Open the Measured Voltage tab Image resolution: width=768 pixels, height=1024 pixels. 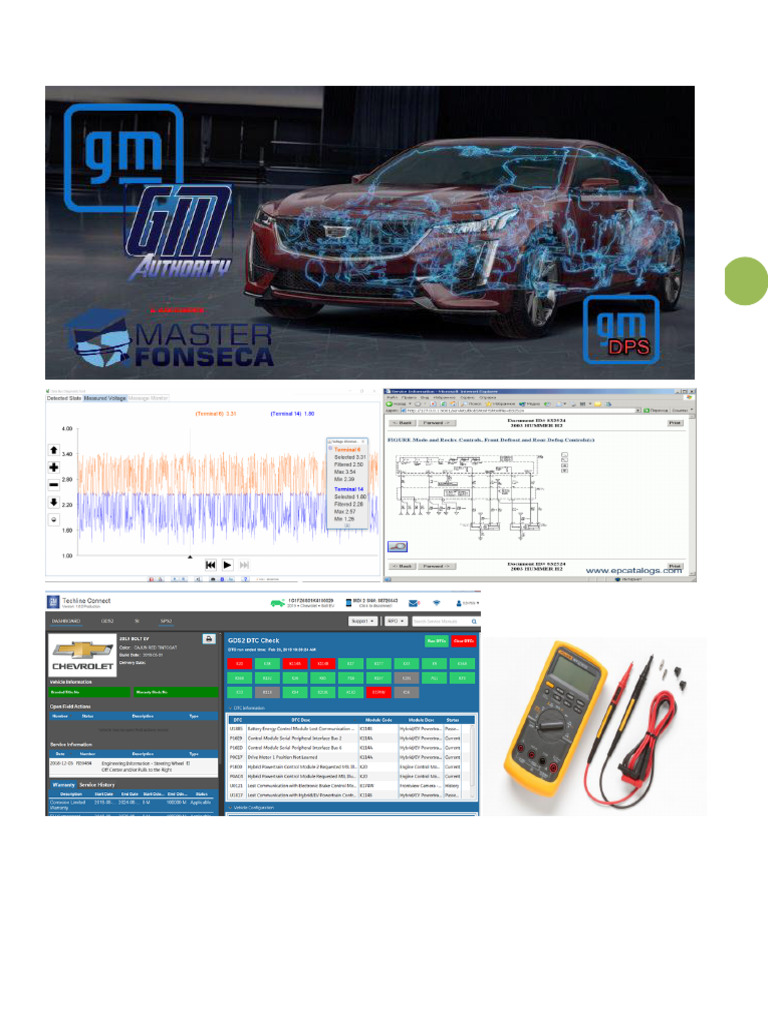click(105, 398)
